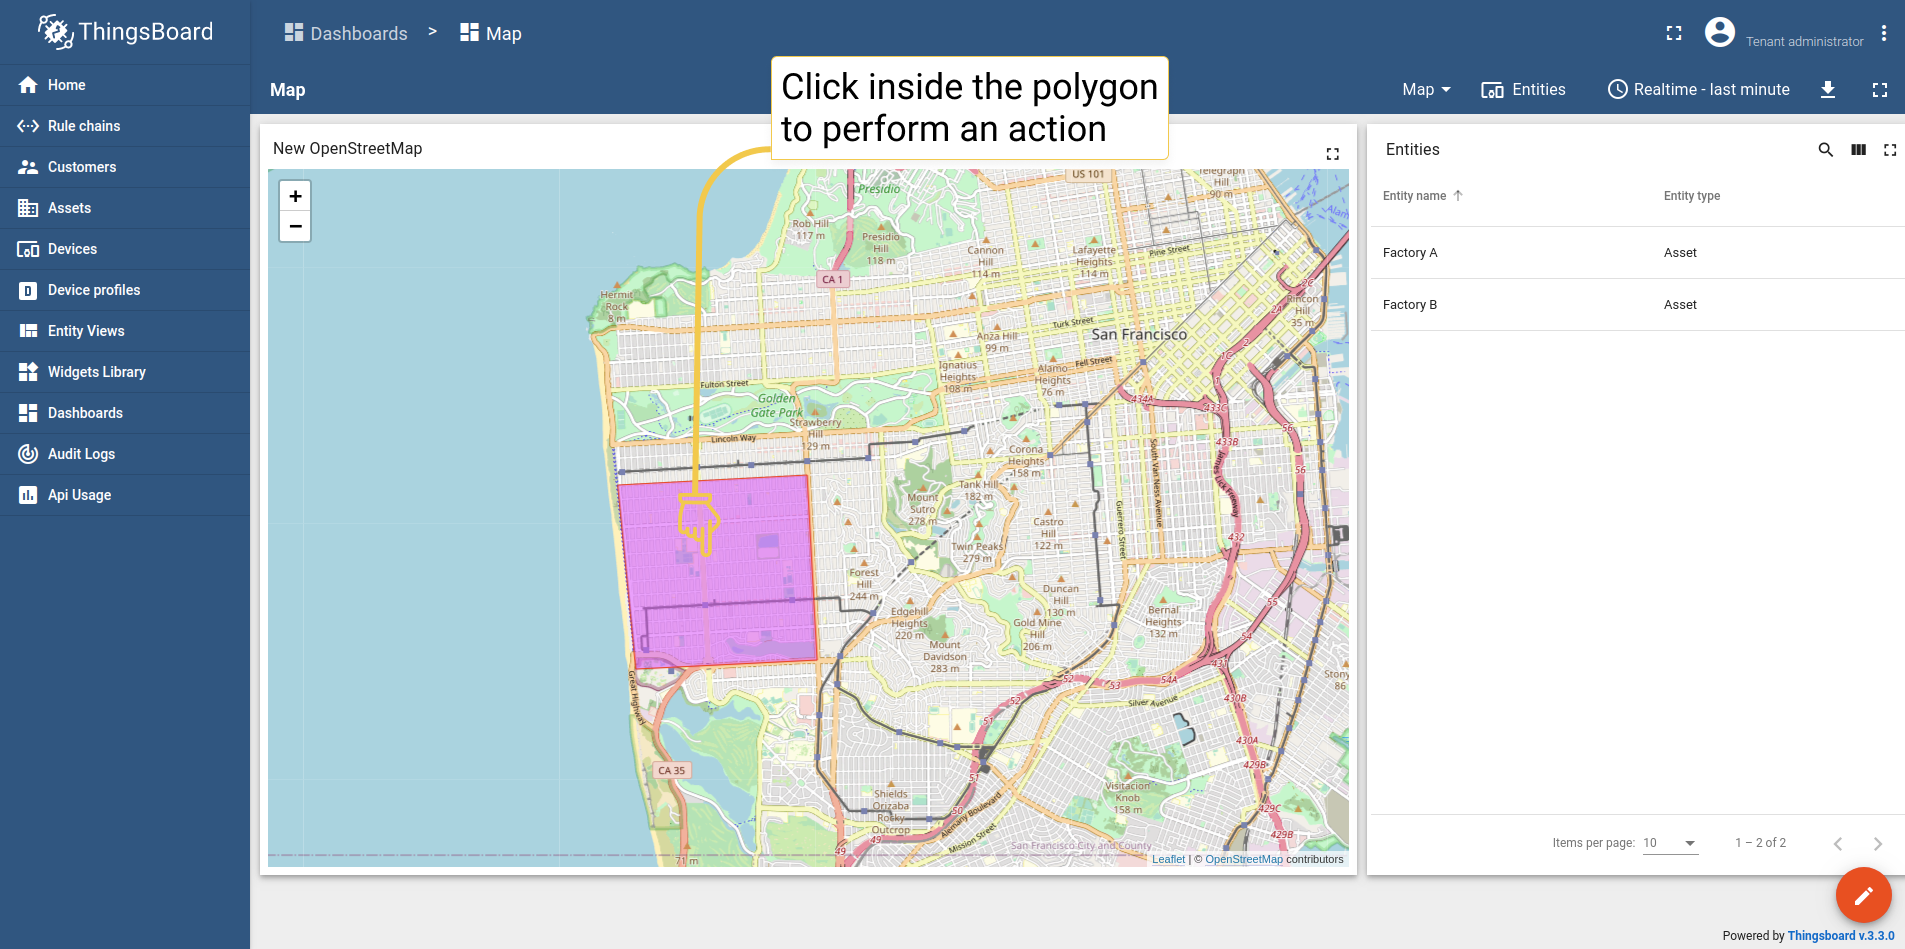Expand dashboard to fullscreen icon
The height and width of the screenshot is (949, 1905).
(1880, 89)
